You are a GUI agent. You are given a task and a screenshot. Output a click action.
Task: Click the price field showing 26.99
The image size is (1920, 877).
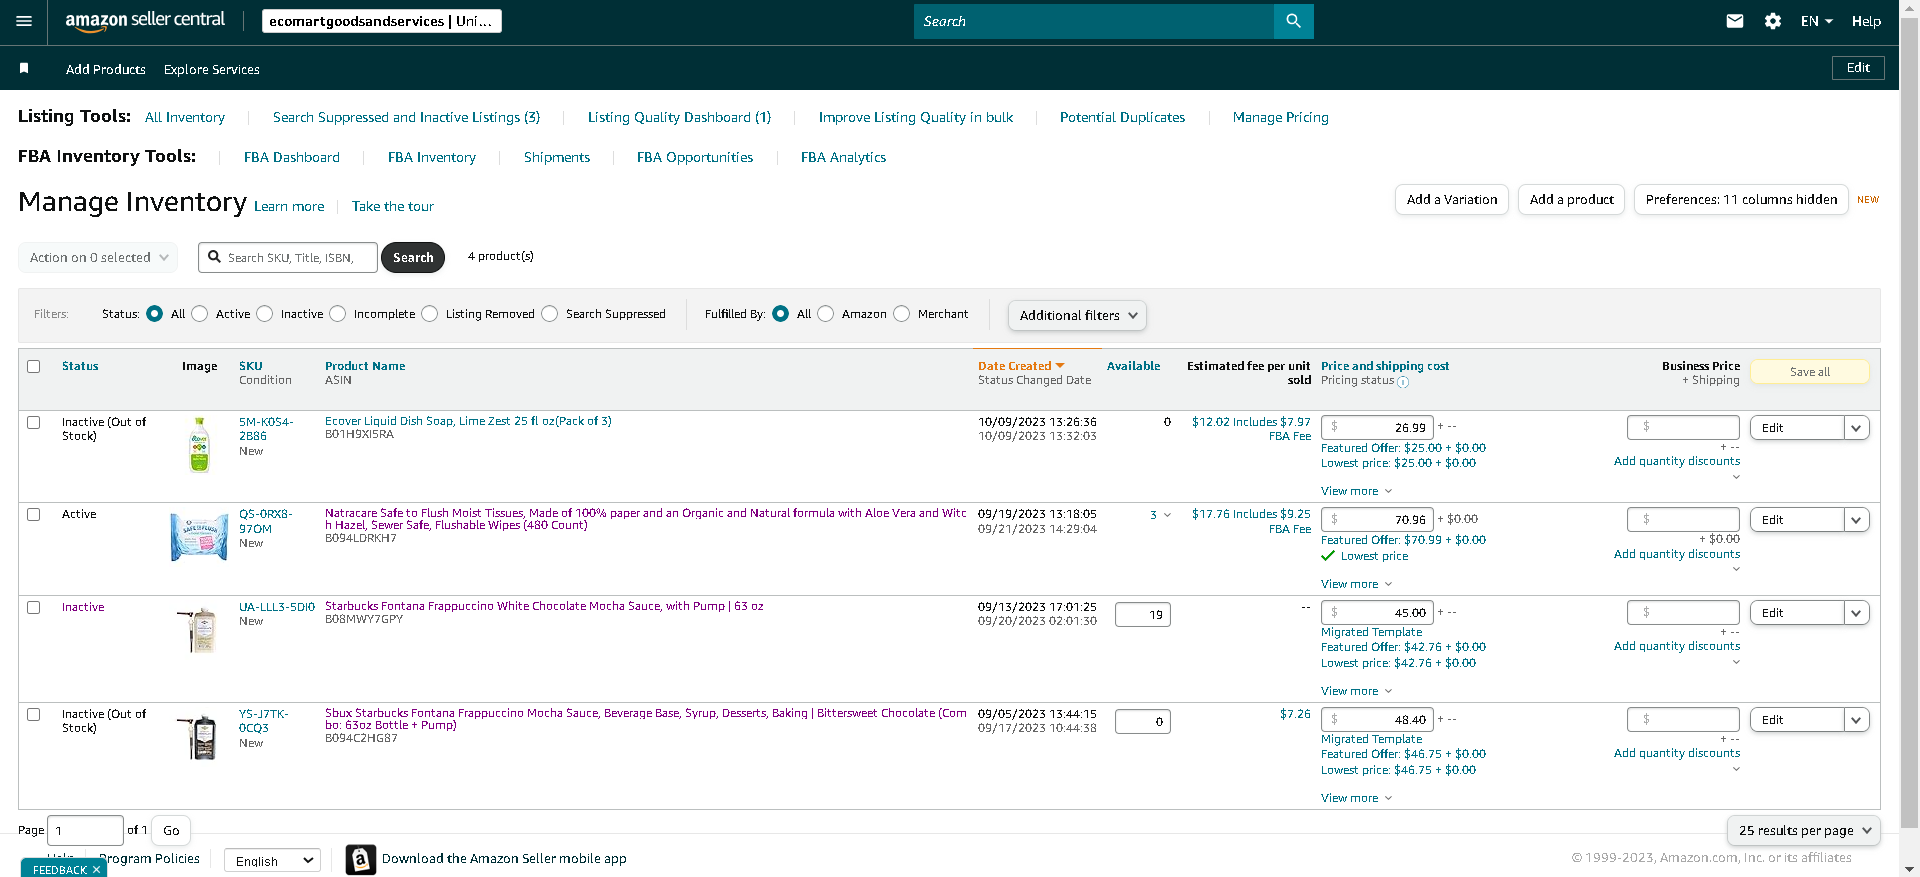pyautogui.click(x=1377, y=428)
